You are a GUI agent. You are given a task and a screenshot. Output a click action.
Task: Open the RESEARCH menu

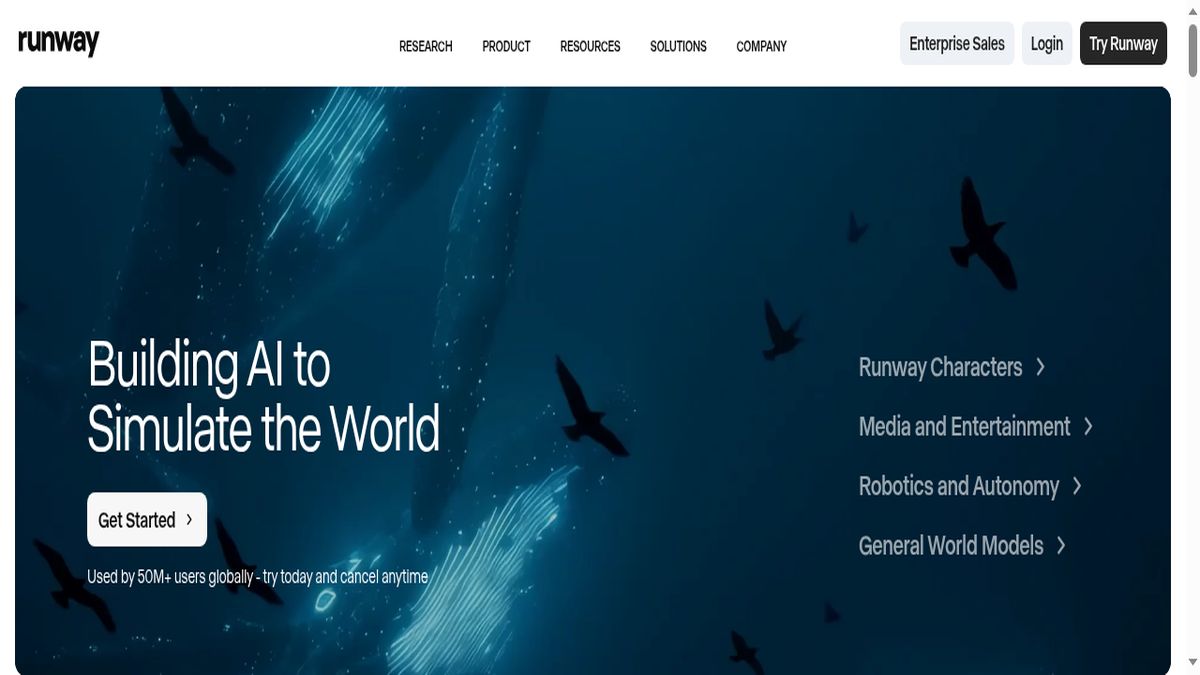[x=426, y=46]
